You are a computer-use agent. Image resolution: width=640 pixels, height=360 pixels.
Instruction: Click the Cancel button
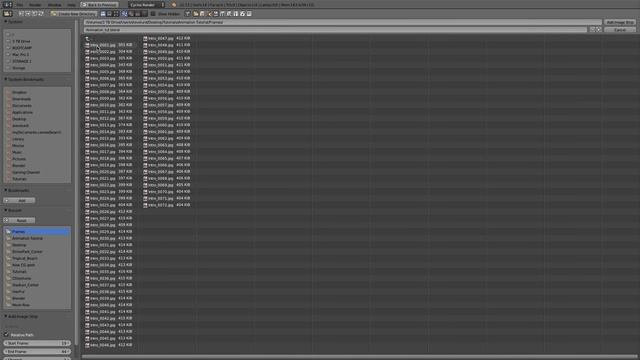click(x=620, y=30)
